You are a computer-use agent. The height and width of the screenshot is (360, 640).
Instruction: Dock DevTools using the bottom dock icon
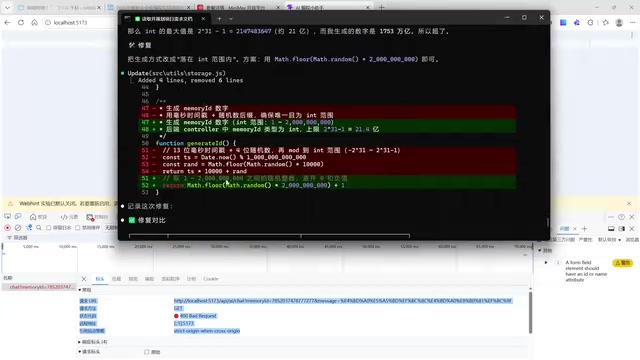(611, 229)
